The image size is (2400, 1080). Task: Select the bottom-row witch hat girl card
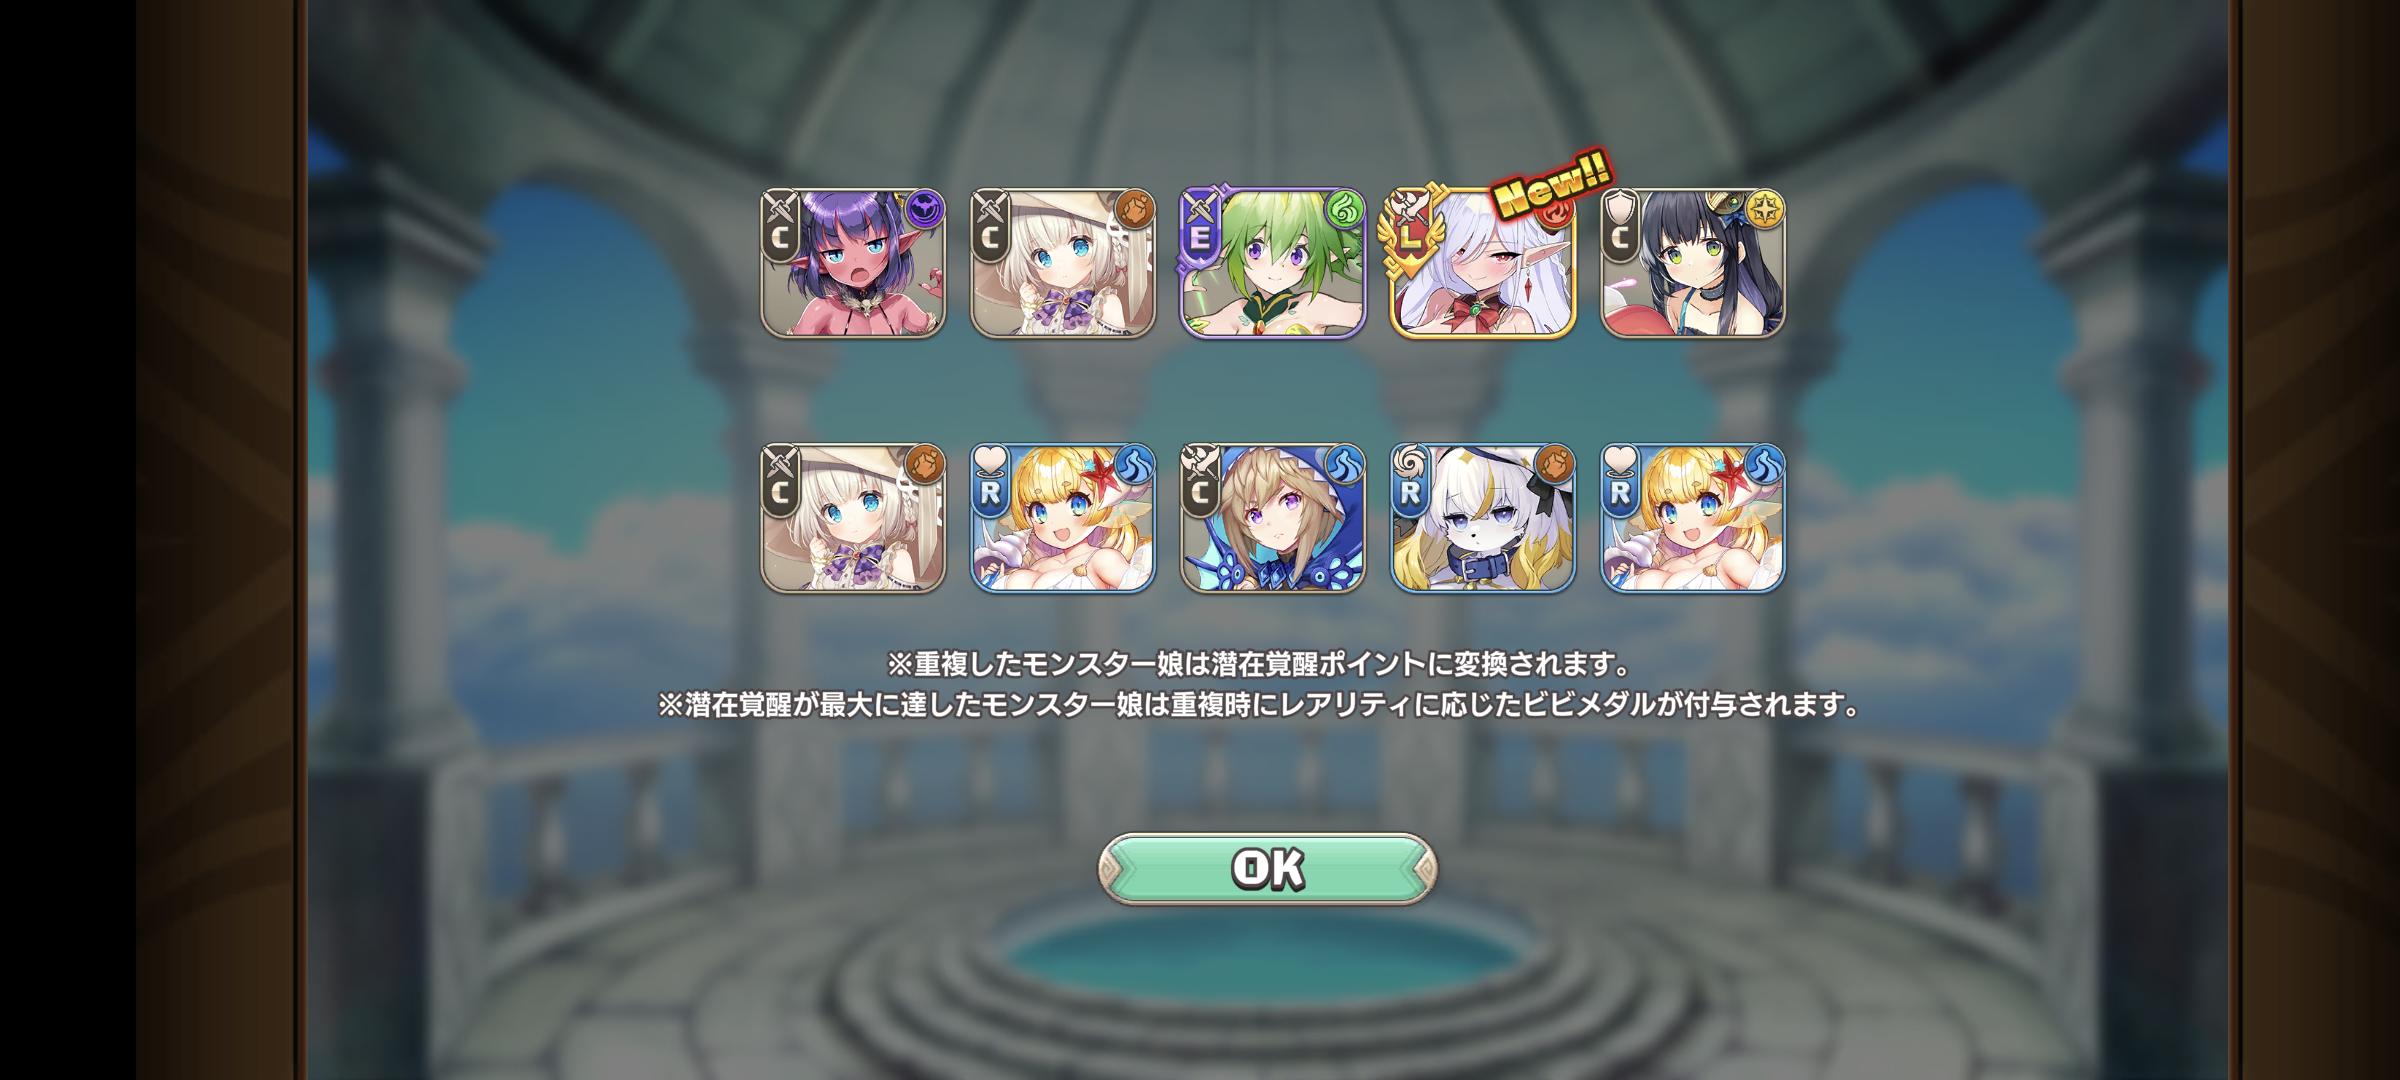click(x=853, y=518)
